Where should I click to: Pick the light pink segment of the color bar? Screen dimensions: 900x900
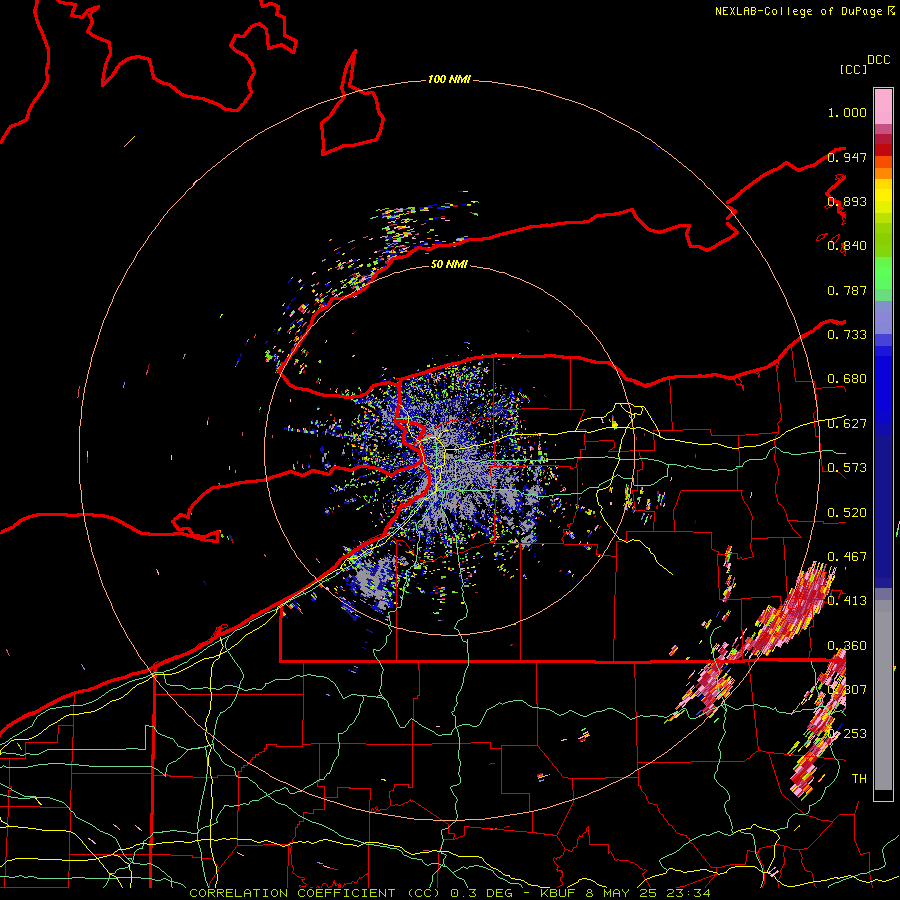click(x=883, y=107)
